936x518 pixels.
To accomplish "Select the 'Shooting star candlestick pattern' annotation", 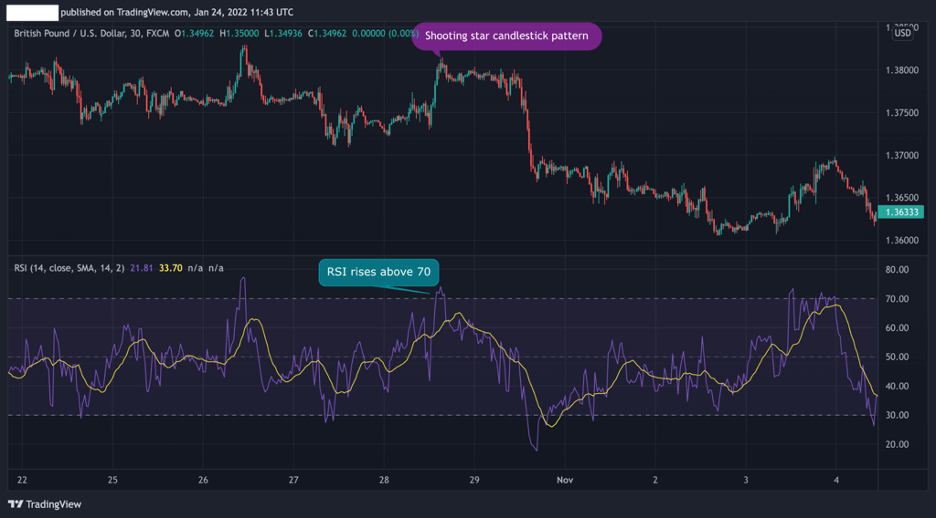I will point(506,36).
